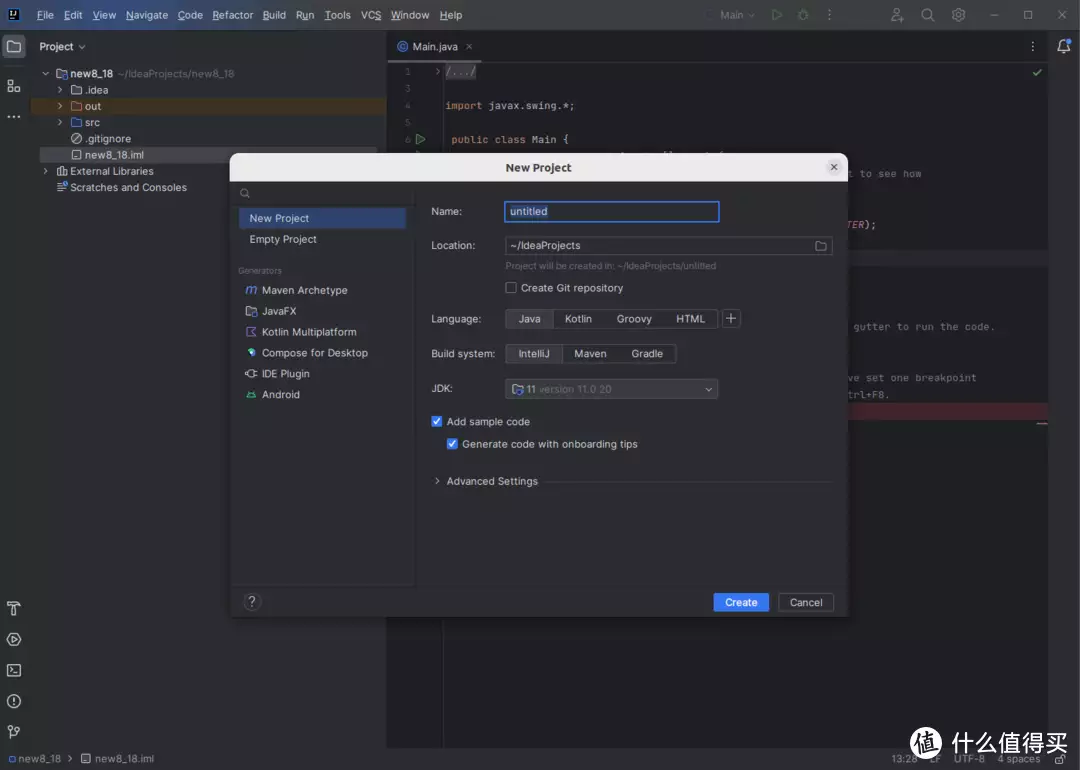1080x770 pixels.
Task: Open more run actions vertical dots
Action: pos(829,14)
